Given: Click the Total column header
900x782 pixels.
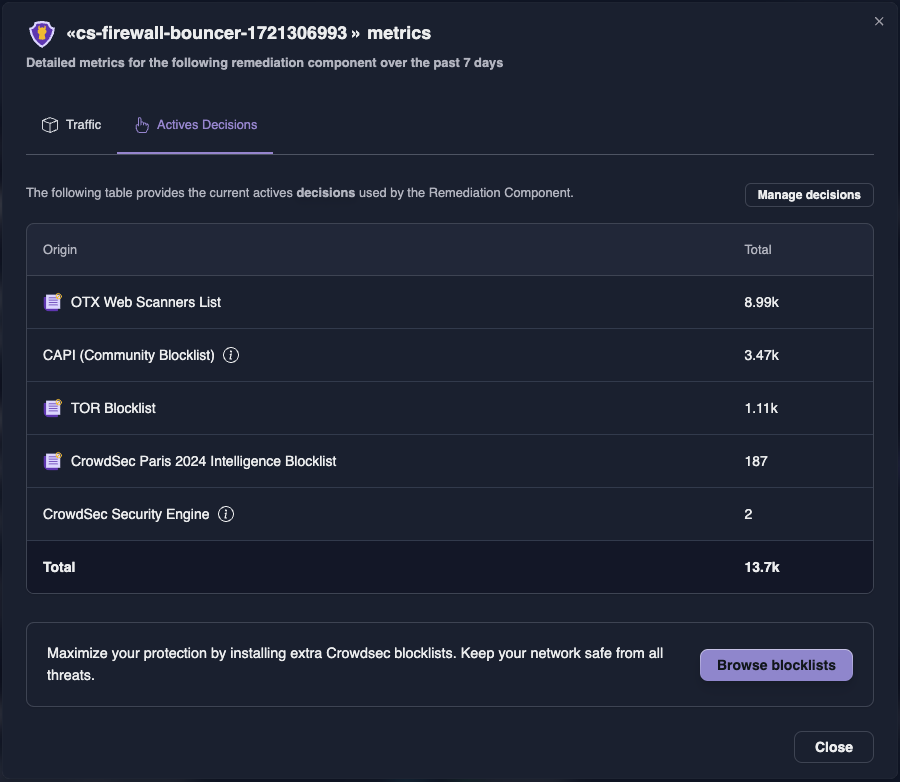Looking at the screenshot, I should pyautogui.click(x=757, y=250).
